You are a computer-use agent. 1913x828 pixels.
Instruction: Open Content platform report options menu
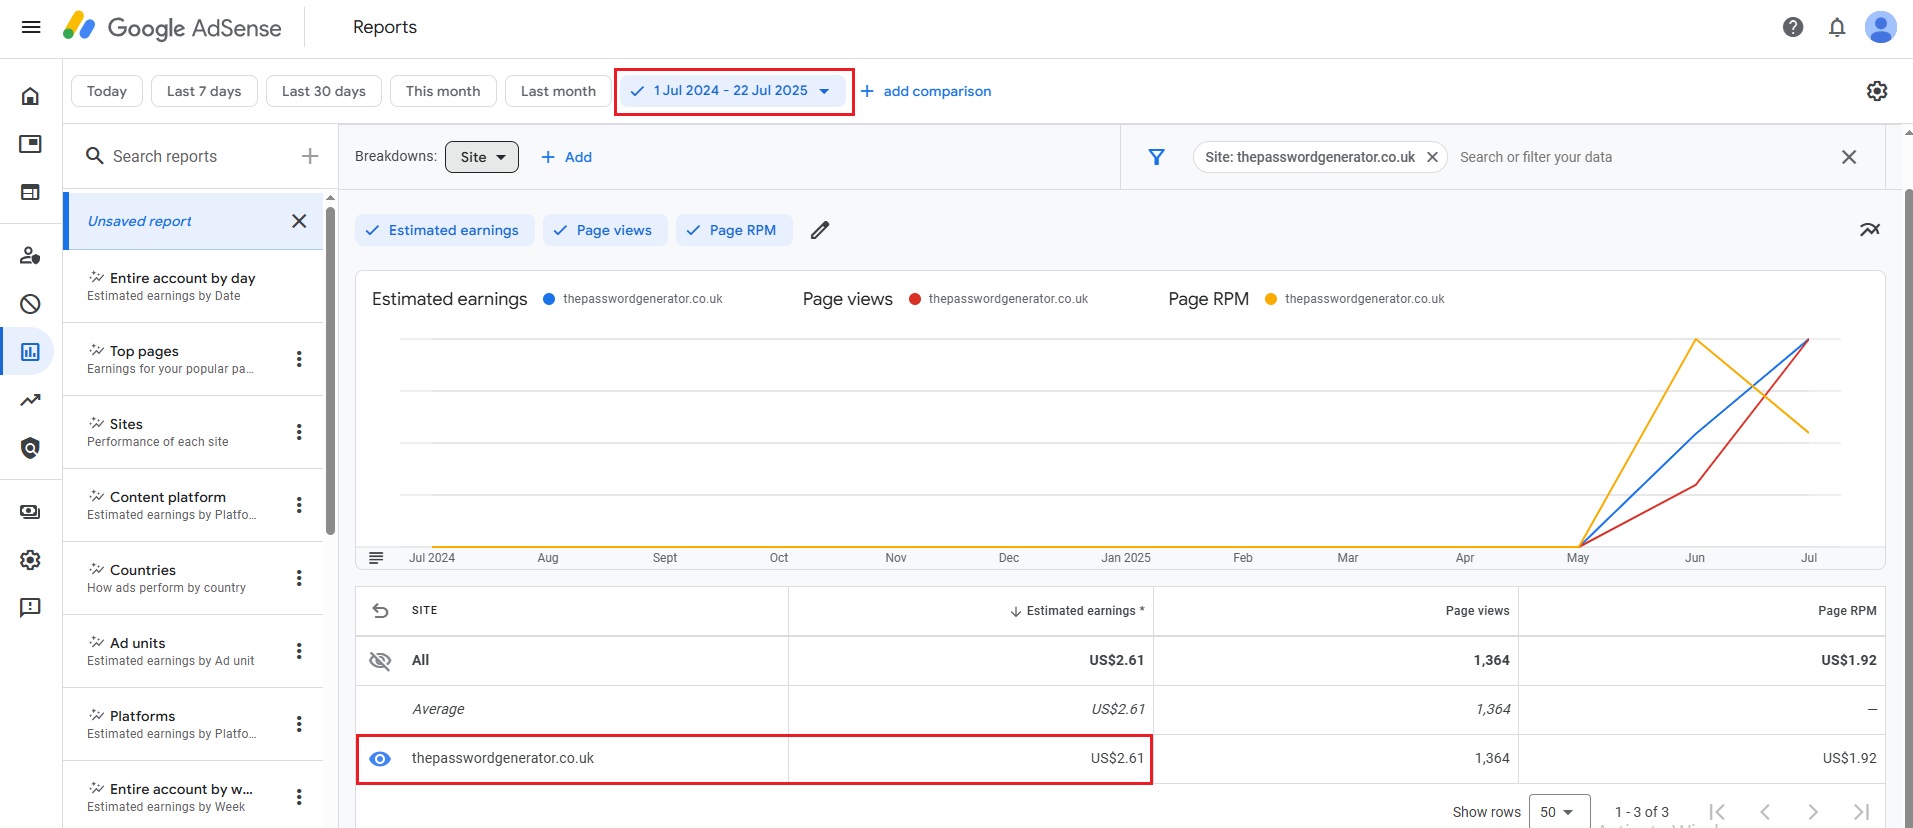pyautogui.click(x=299, y=505)
